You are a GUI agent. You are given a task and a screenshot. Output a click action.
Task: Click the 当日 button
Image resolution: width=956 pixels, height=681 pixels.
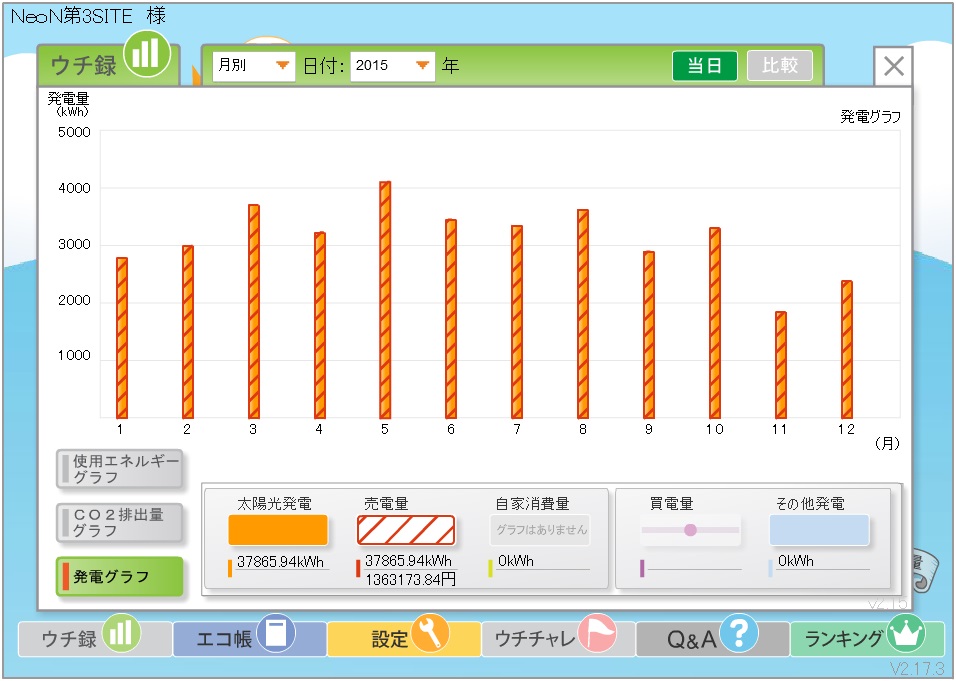(x=705, y=65)
